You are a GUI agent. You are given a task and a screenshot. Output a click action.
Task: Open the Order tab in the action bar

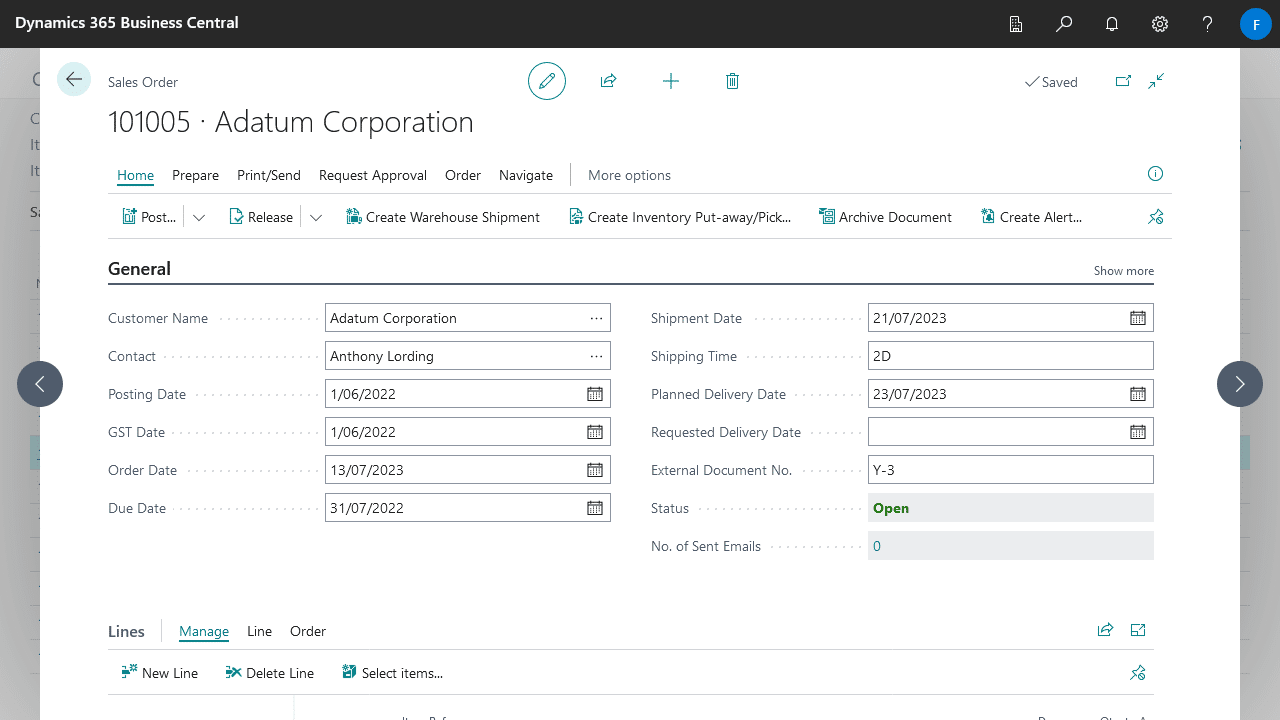coord(463,175)
